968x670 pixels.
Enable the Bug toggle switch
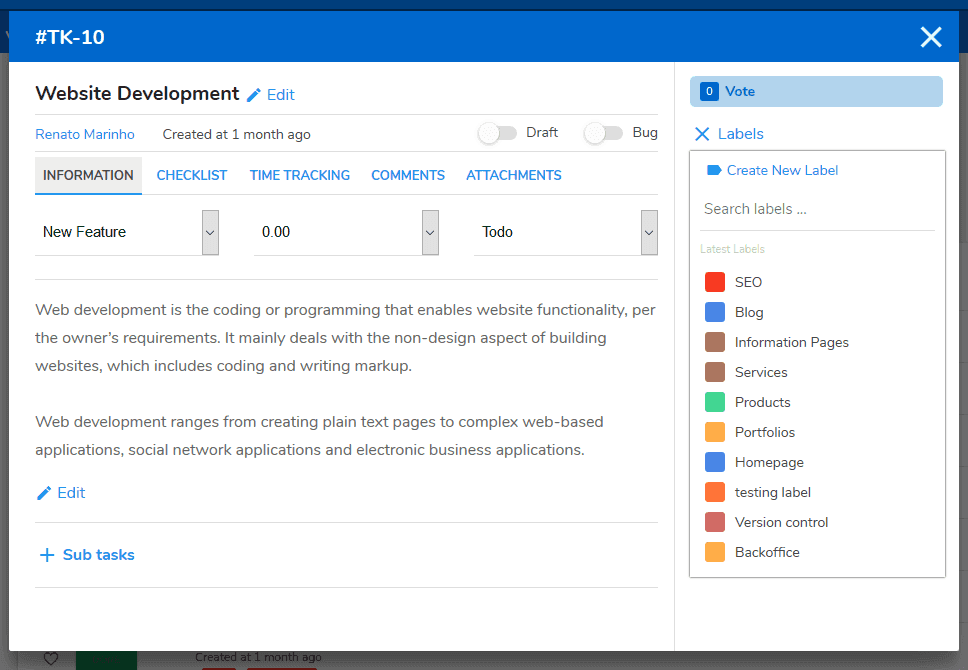(603, 133)
